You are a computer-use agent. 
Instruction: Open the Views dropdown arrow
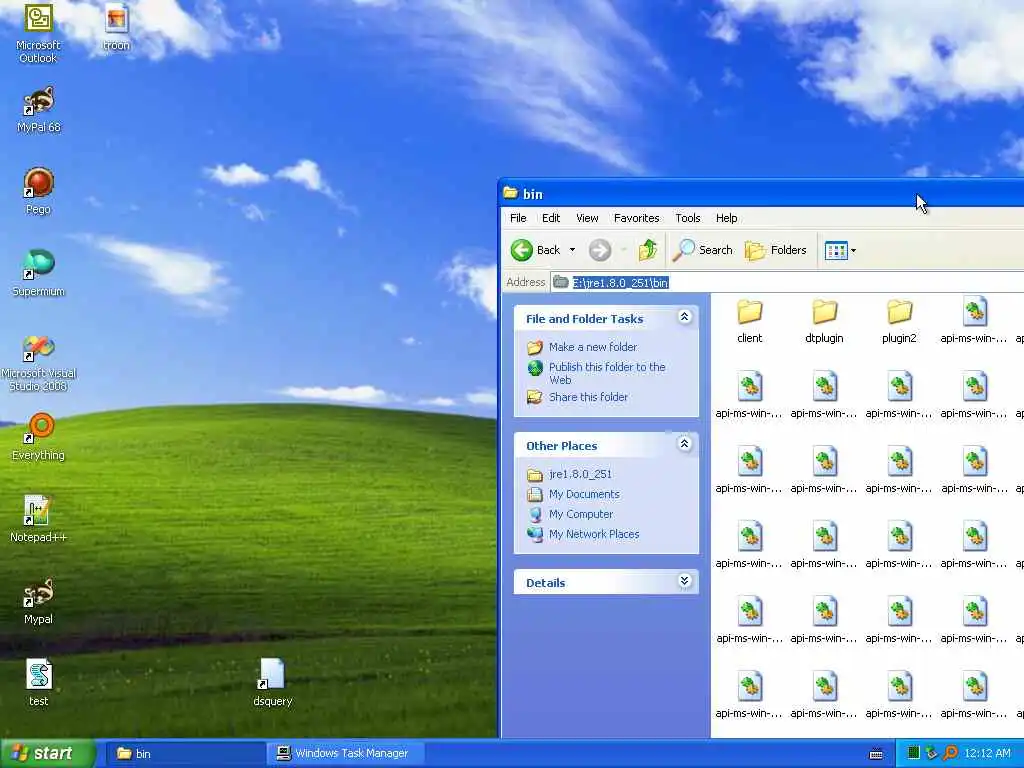click(853, 250)
